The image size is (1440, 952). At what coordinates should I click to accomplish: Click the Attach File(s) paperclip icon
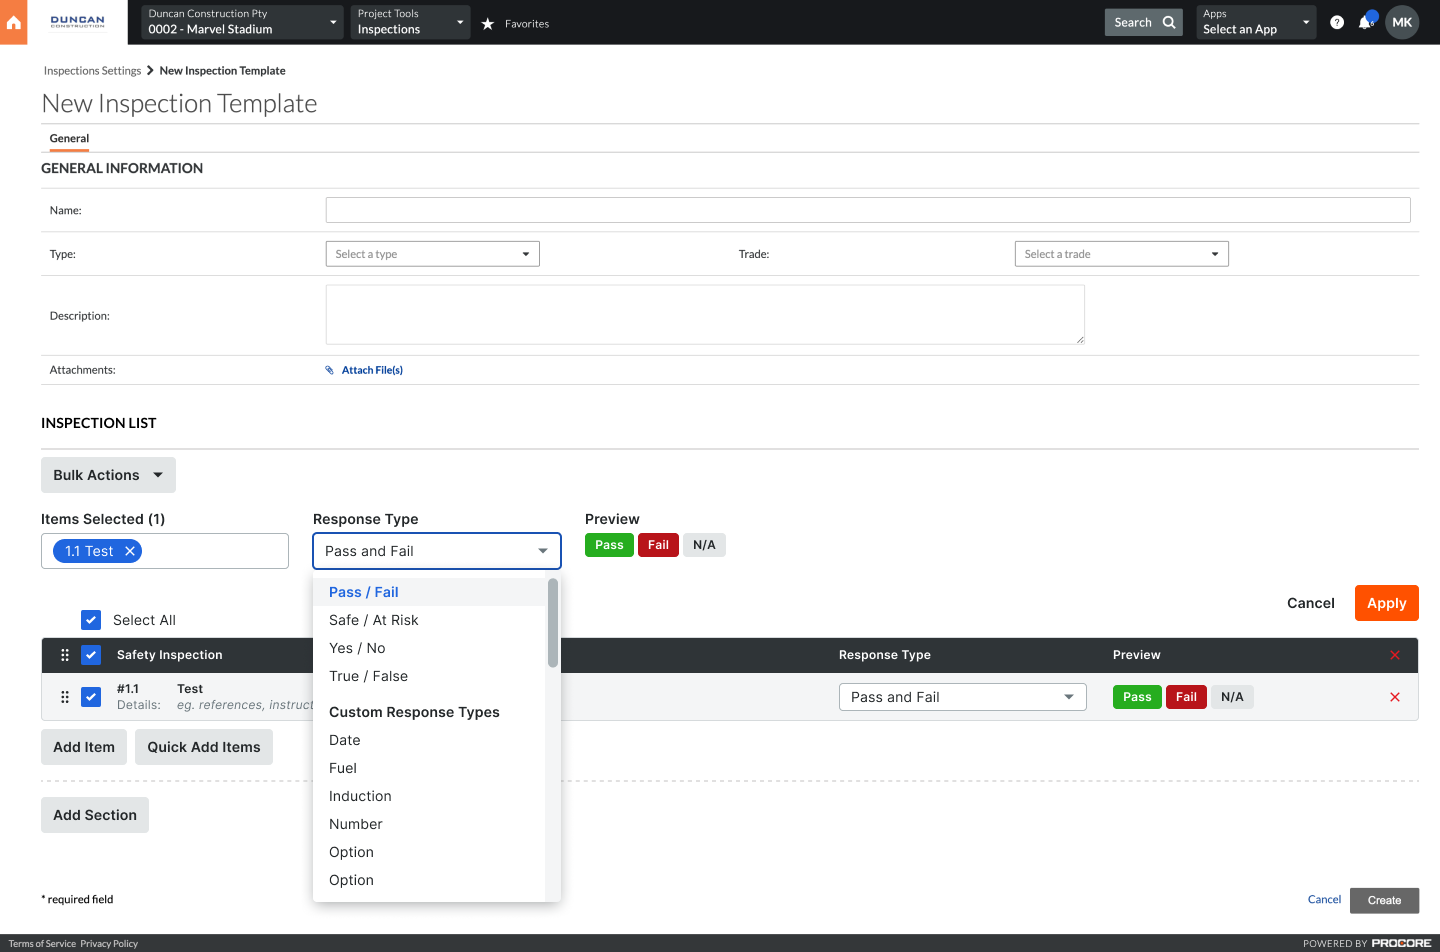tap(330, 369)
